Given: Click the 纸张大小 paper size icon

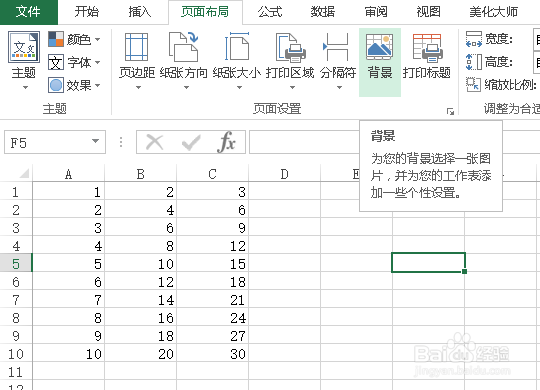Looking at the screenshot, I should (237, 47).
